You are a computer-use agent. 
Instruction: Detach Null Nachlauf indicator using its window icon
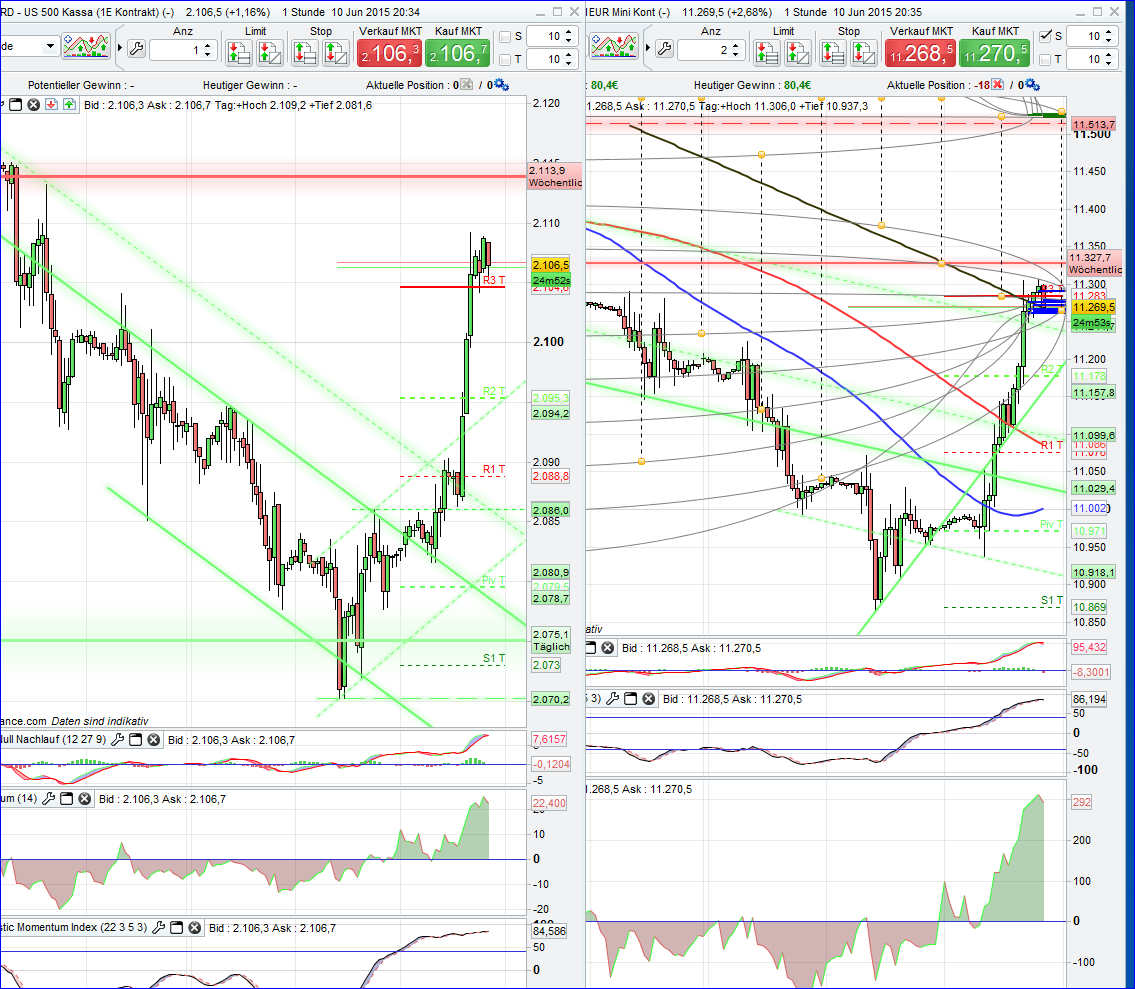[134, 739]
